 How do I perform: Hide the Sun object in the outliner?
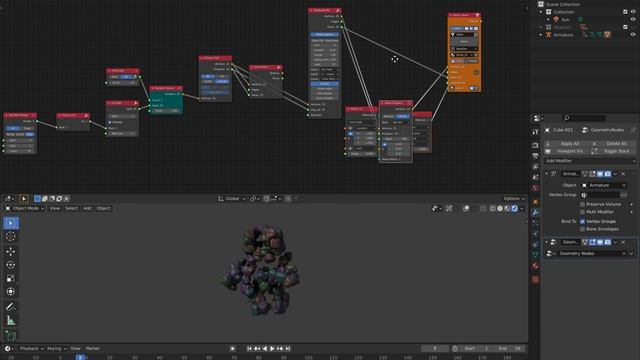pos(633,20)
